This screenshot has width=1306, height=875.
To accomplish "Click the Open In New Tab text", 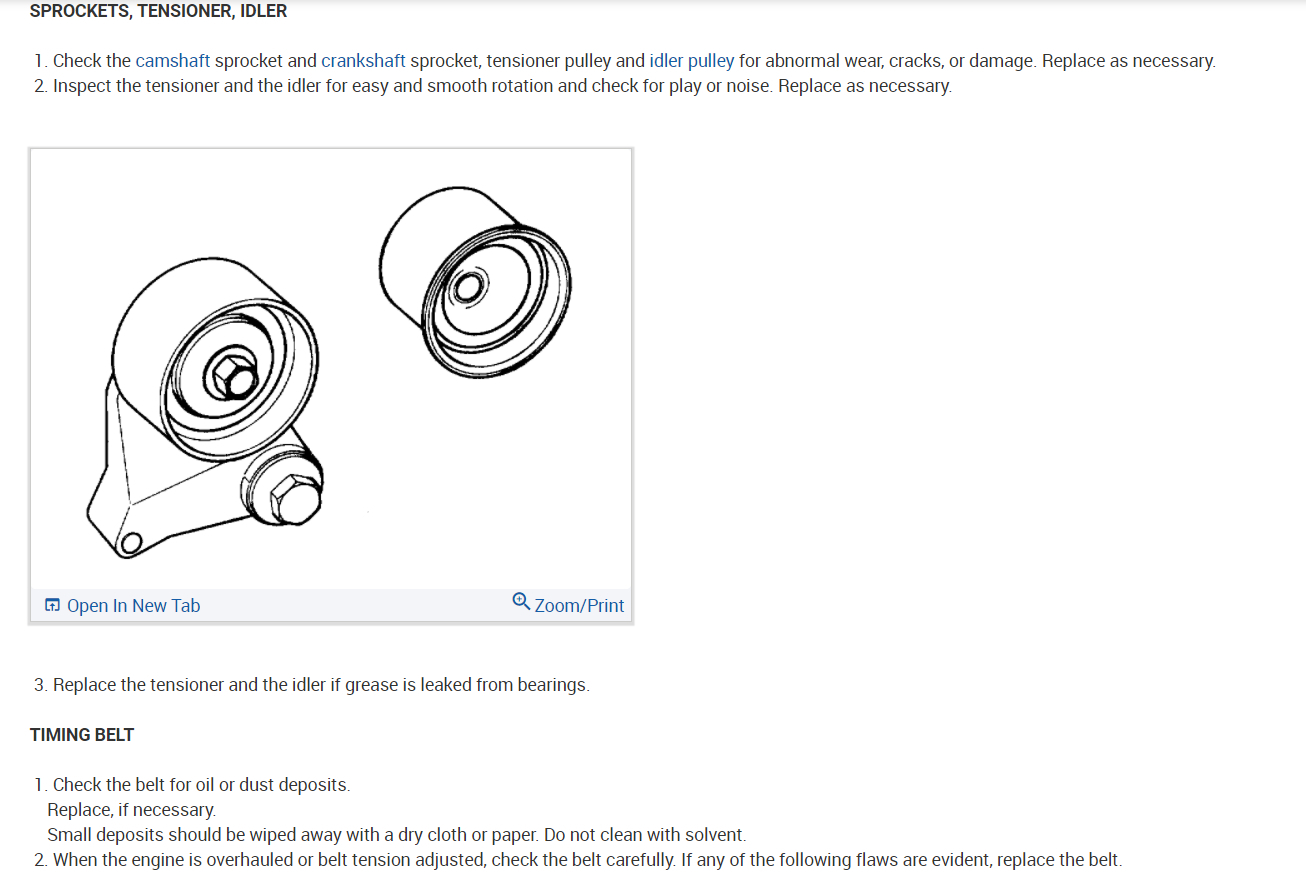I will (x=133, y=606).
